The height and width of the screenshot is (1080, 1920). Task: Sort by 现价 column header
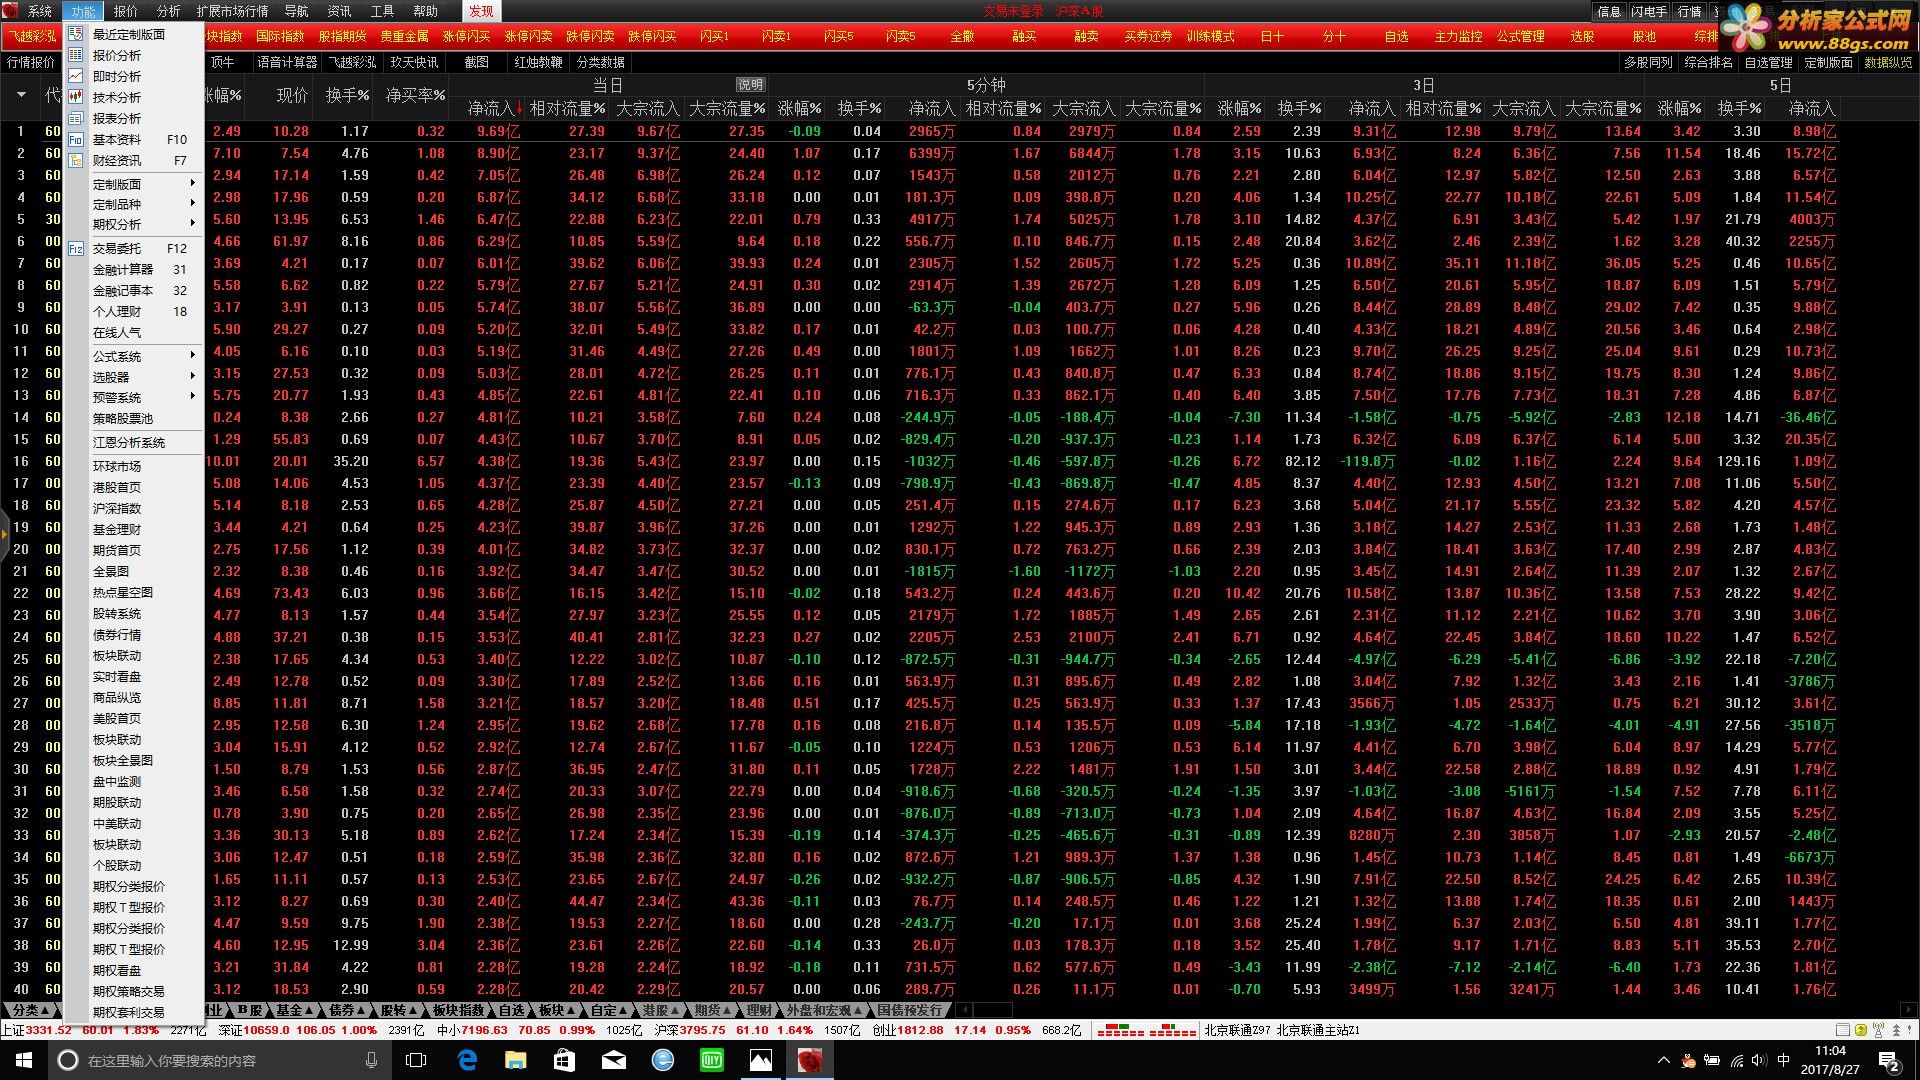tap(292, 95)
